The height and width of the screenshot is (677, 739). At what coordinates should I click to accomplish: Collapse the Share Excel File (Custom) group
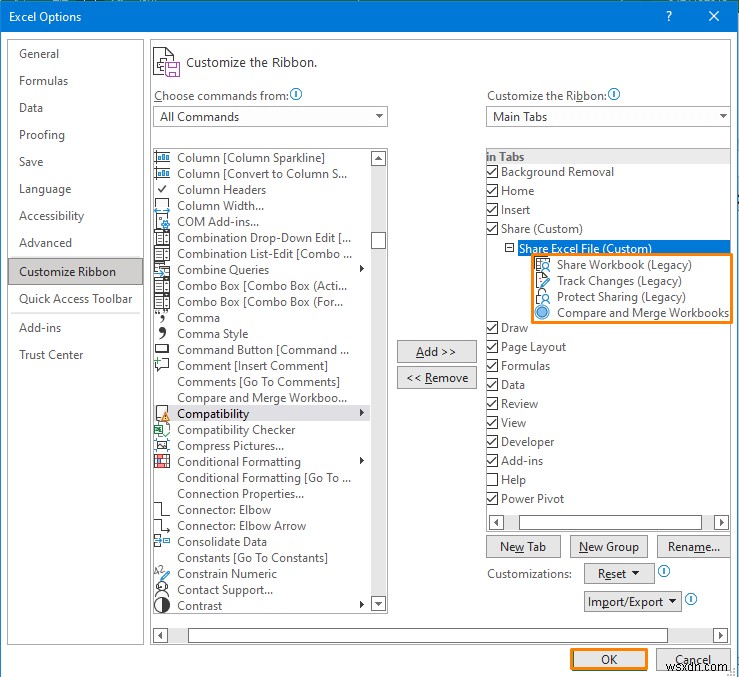click(x=509, y=248)
